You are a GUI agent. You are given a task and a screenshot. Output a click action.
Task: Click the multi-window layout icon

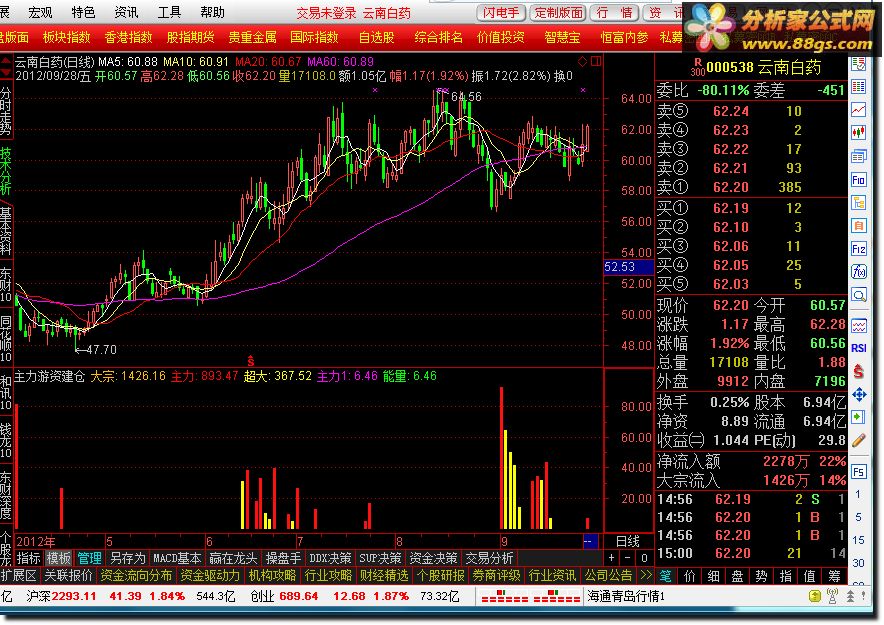(859, 156)
